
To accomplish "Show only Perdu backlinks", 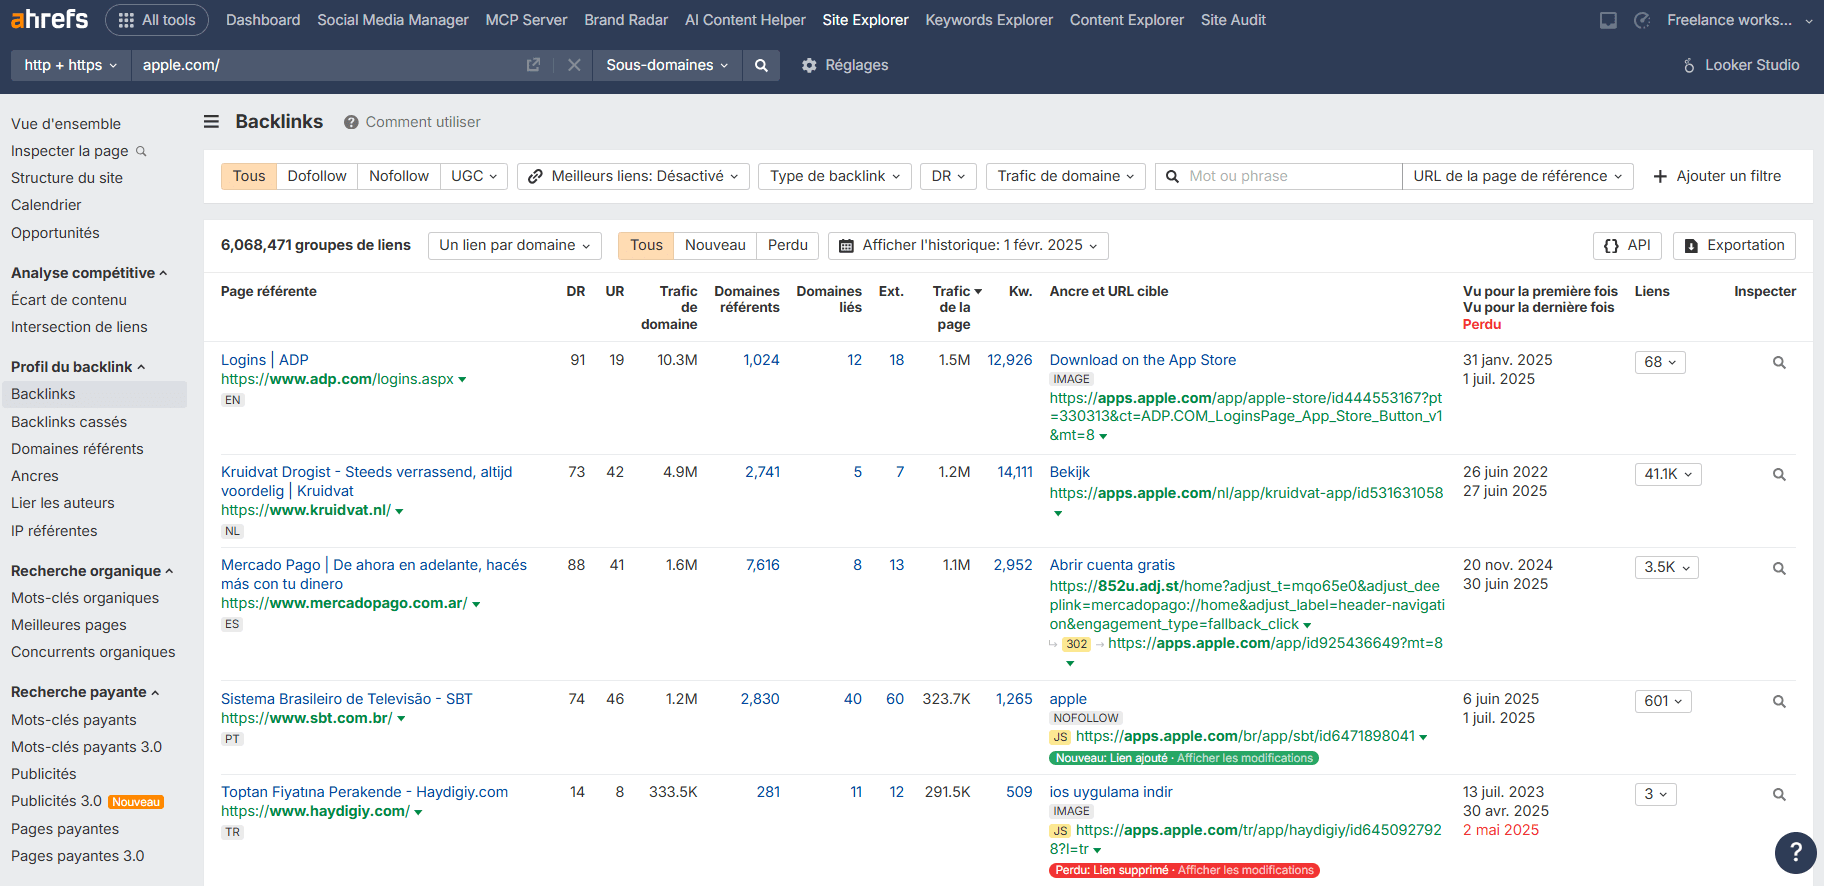I will click(788, 245).
